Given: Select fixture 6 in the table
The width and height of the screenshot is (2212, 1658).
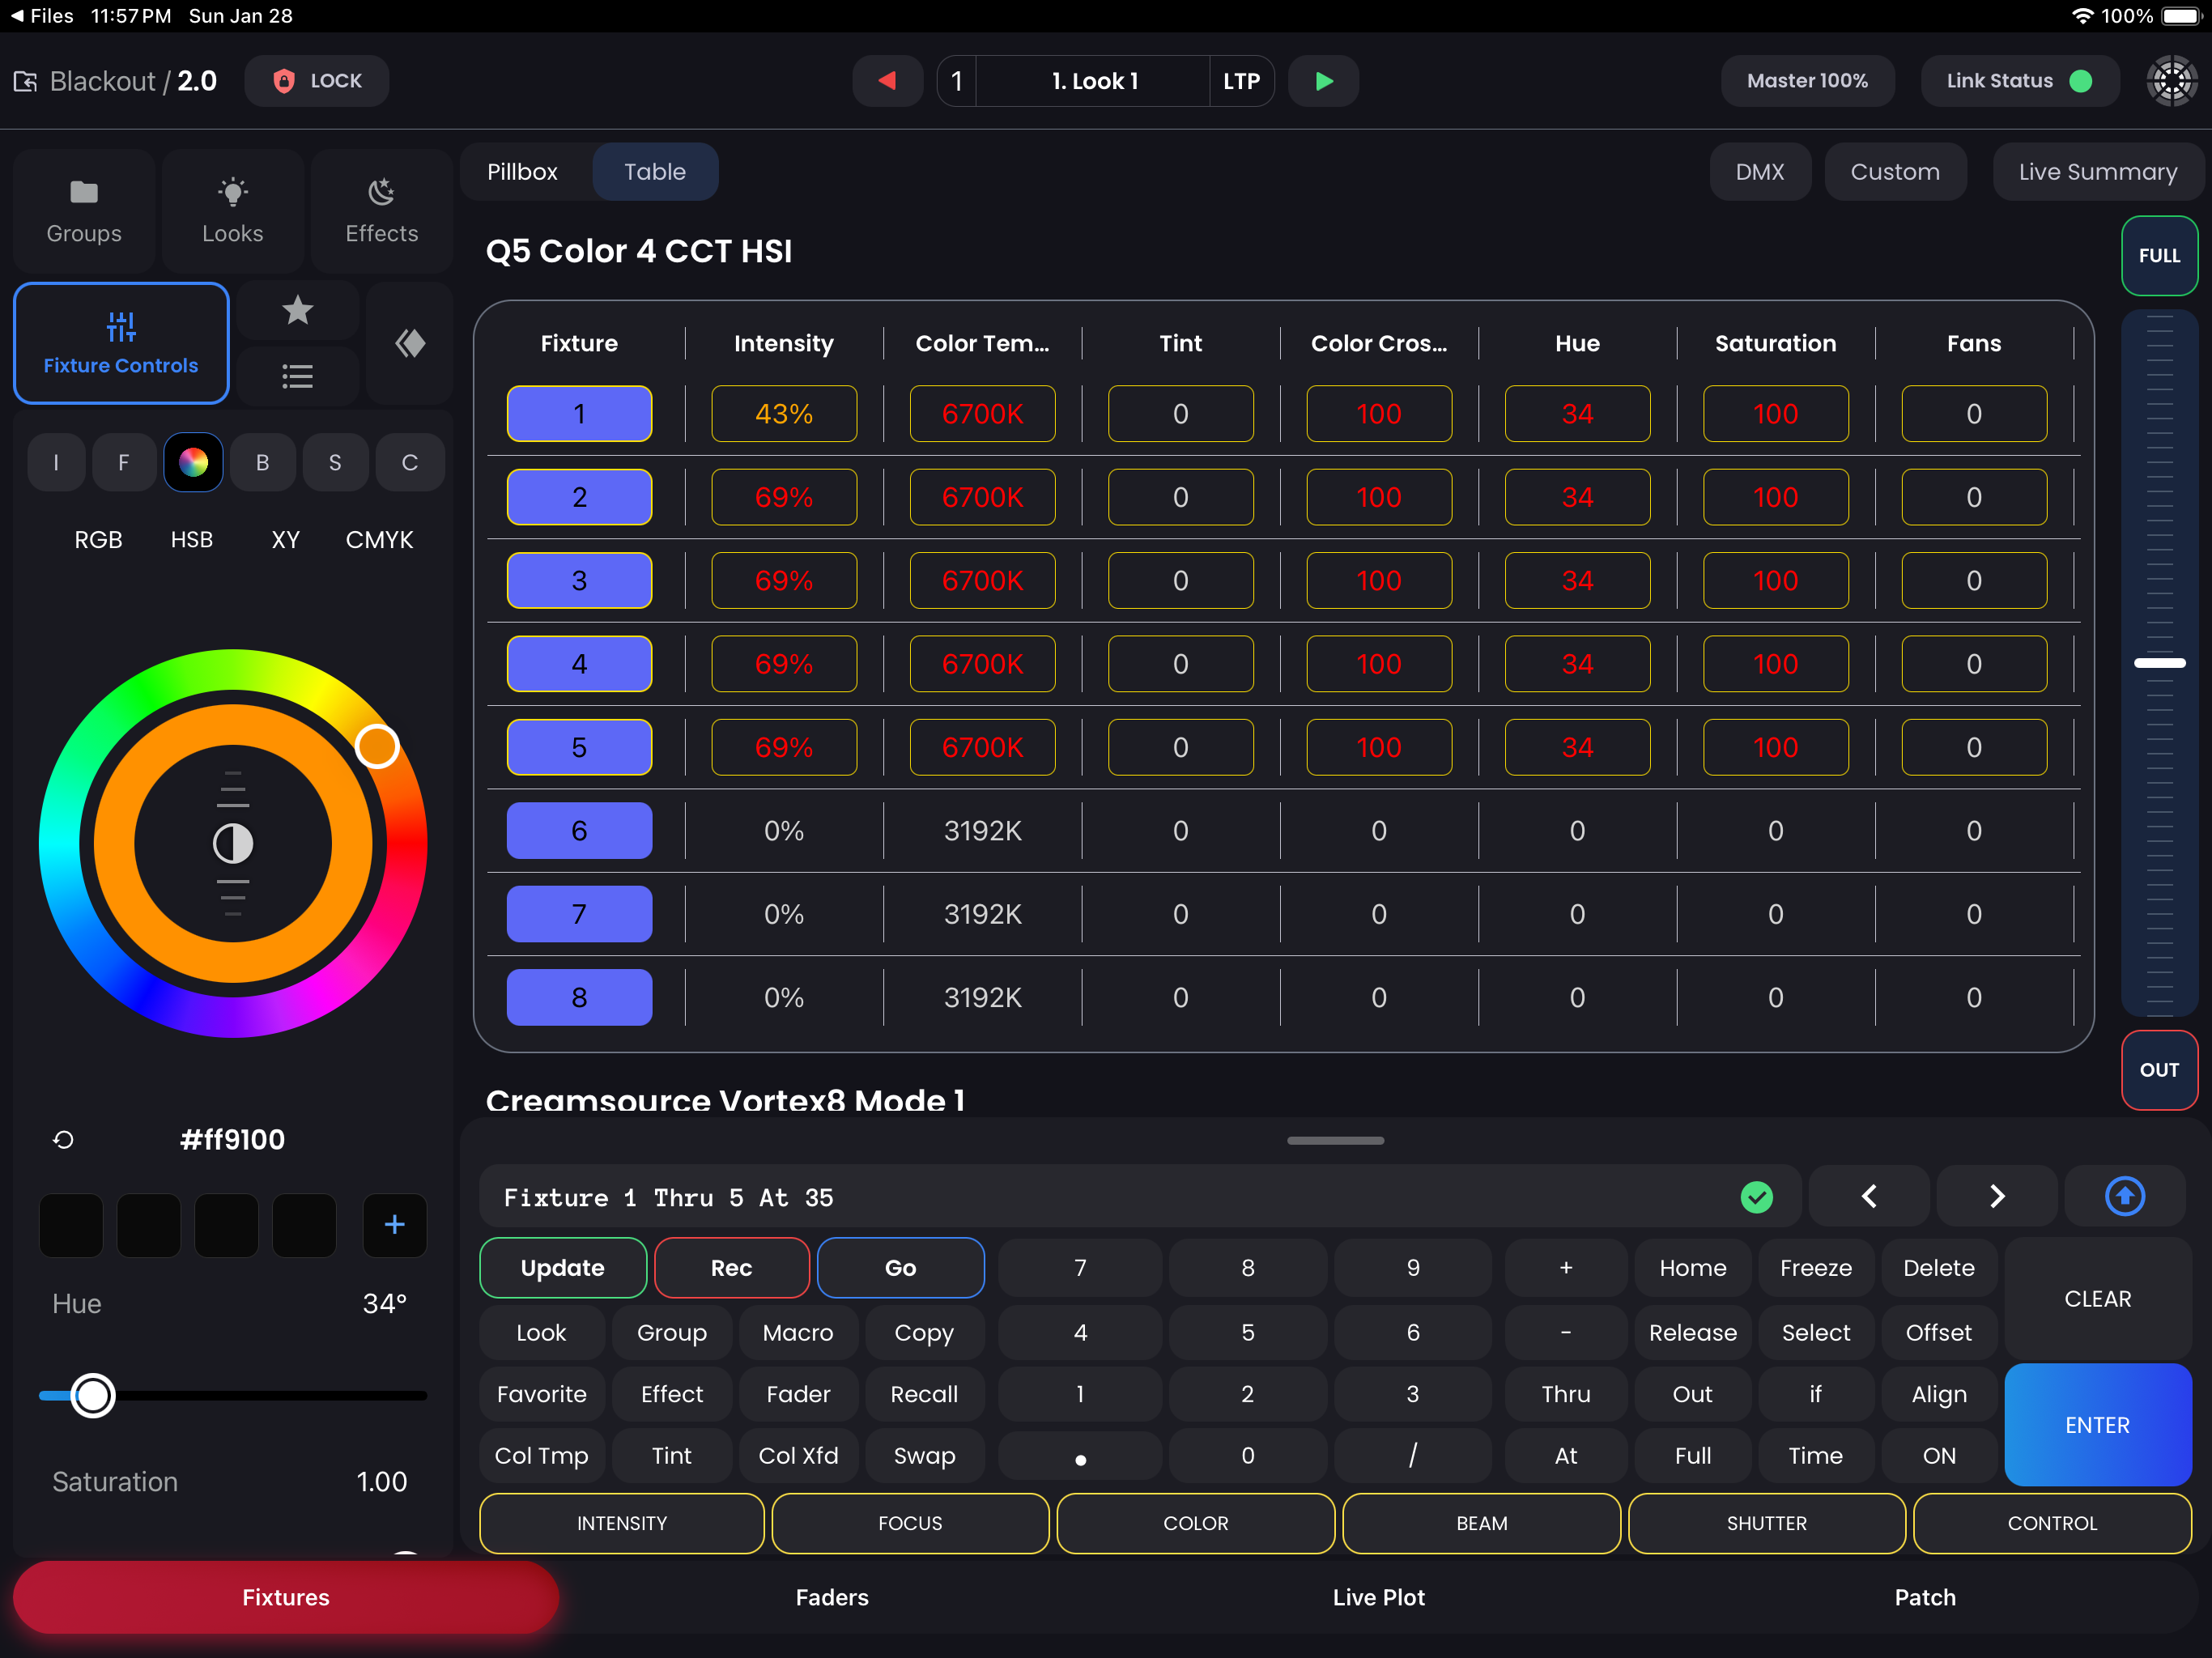Looking at the screenshot, I should tap(579, 830).
